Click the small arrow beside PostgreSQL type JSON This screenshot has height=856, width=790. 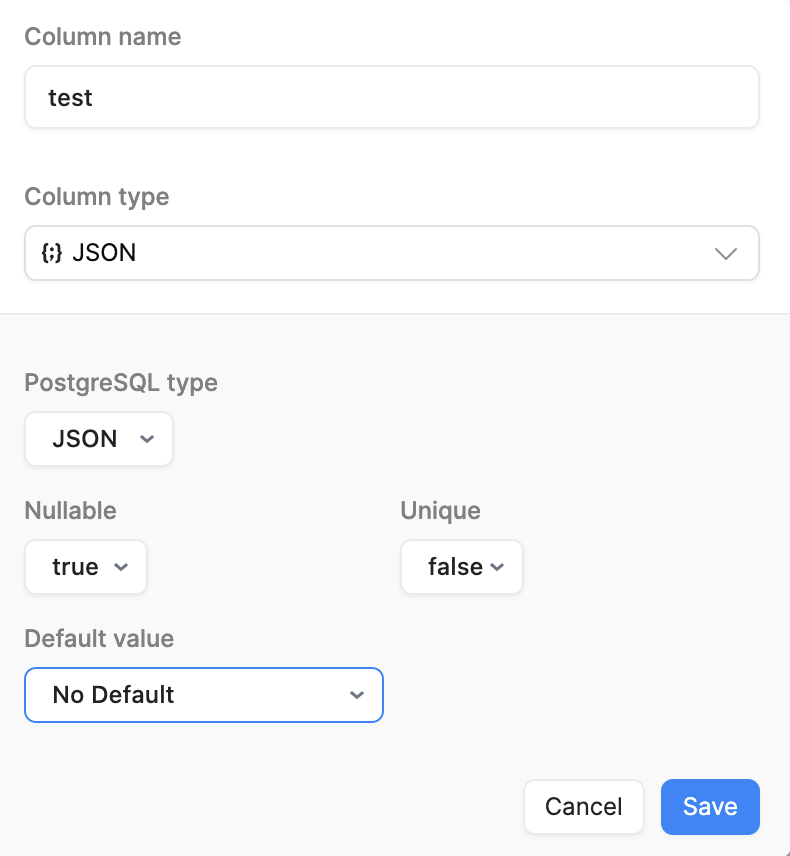click(x=147, y=439)
